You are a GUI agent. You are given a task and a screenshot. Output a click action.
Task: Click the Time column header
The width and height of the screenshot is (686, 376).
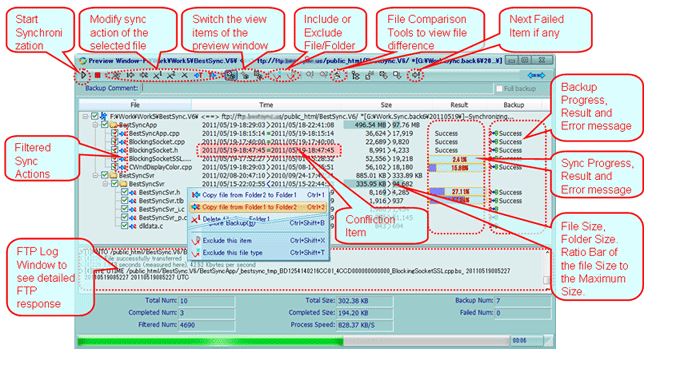[x=266, y=105]
